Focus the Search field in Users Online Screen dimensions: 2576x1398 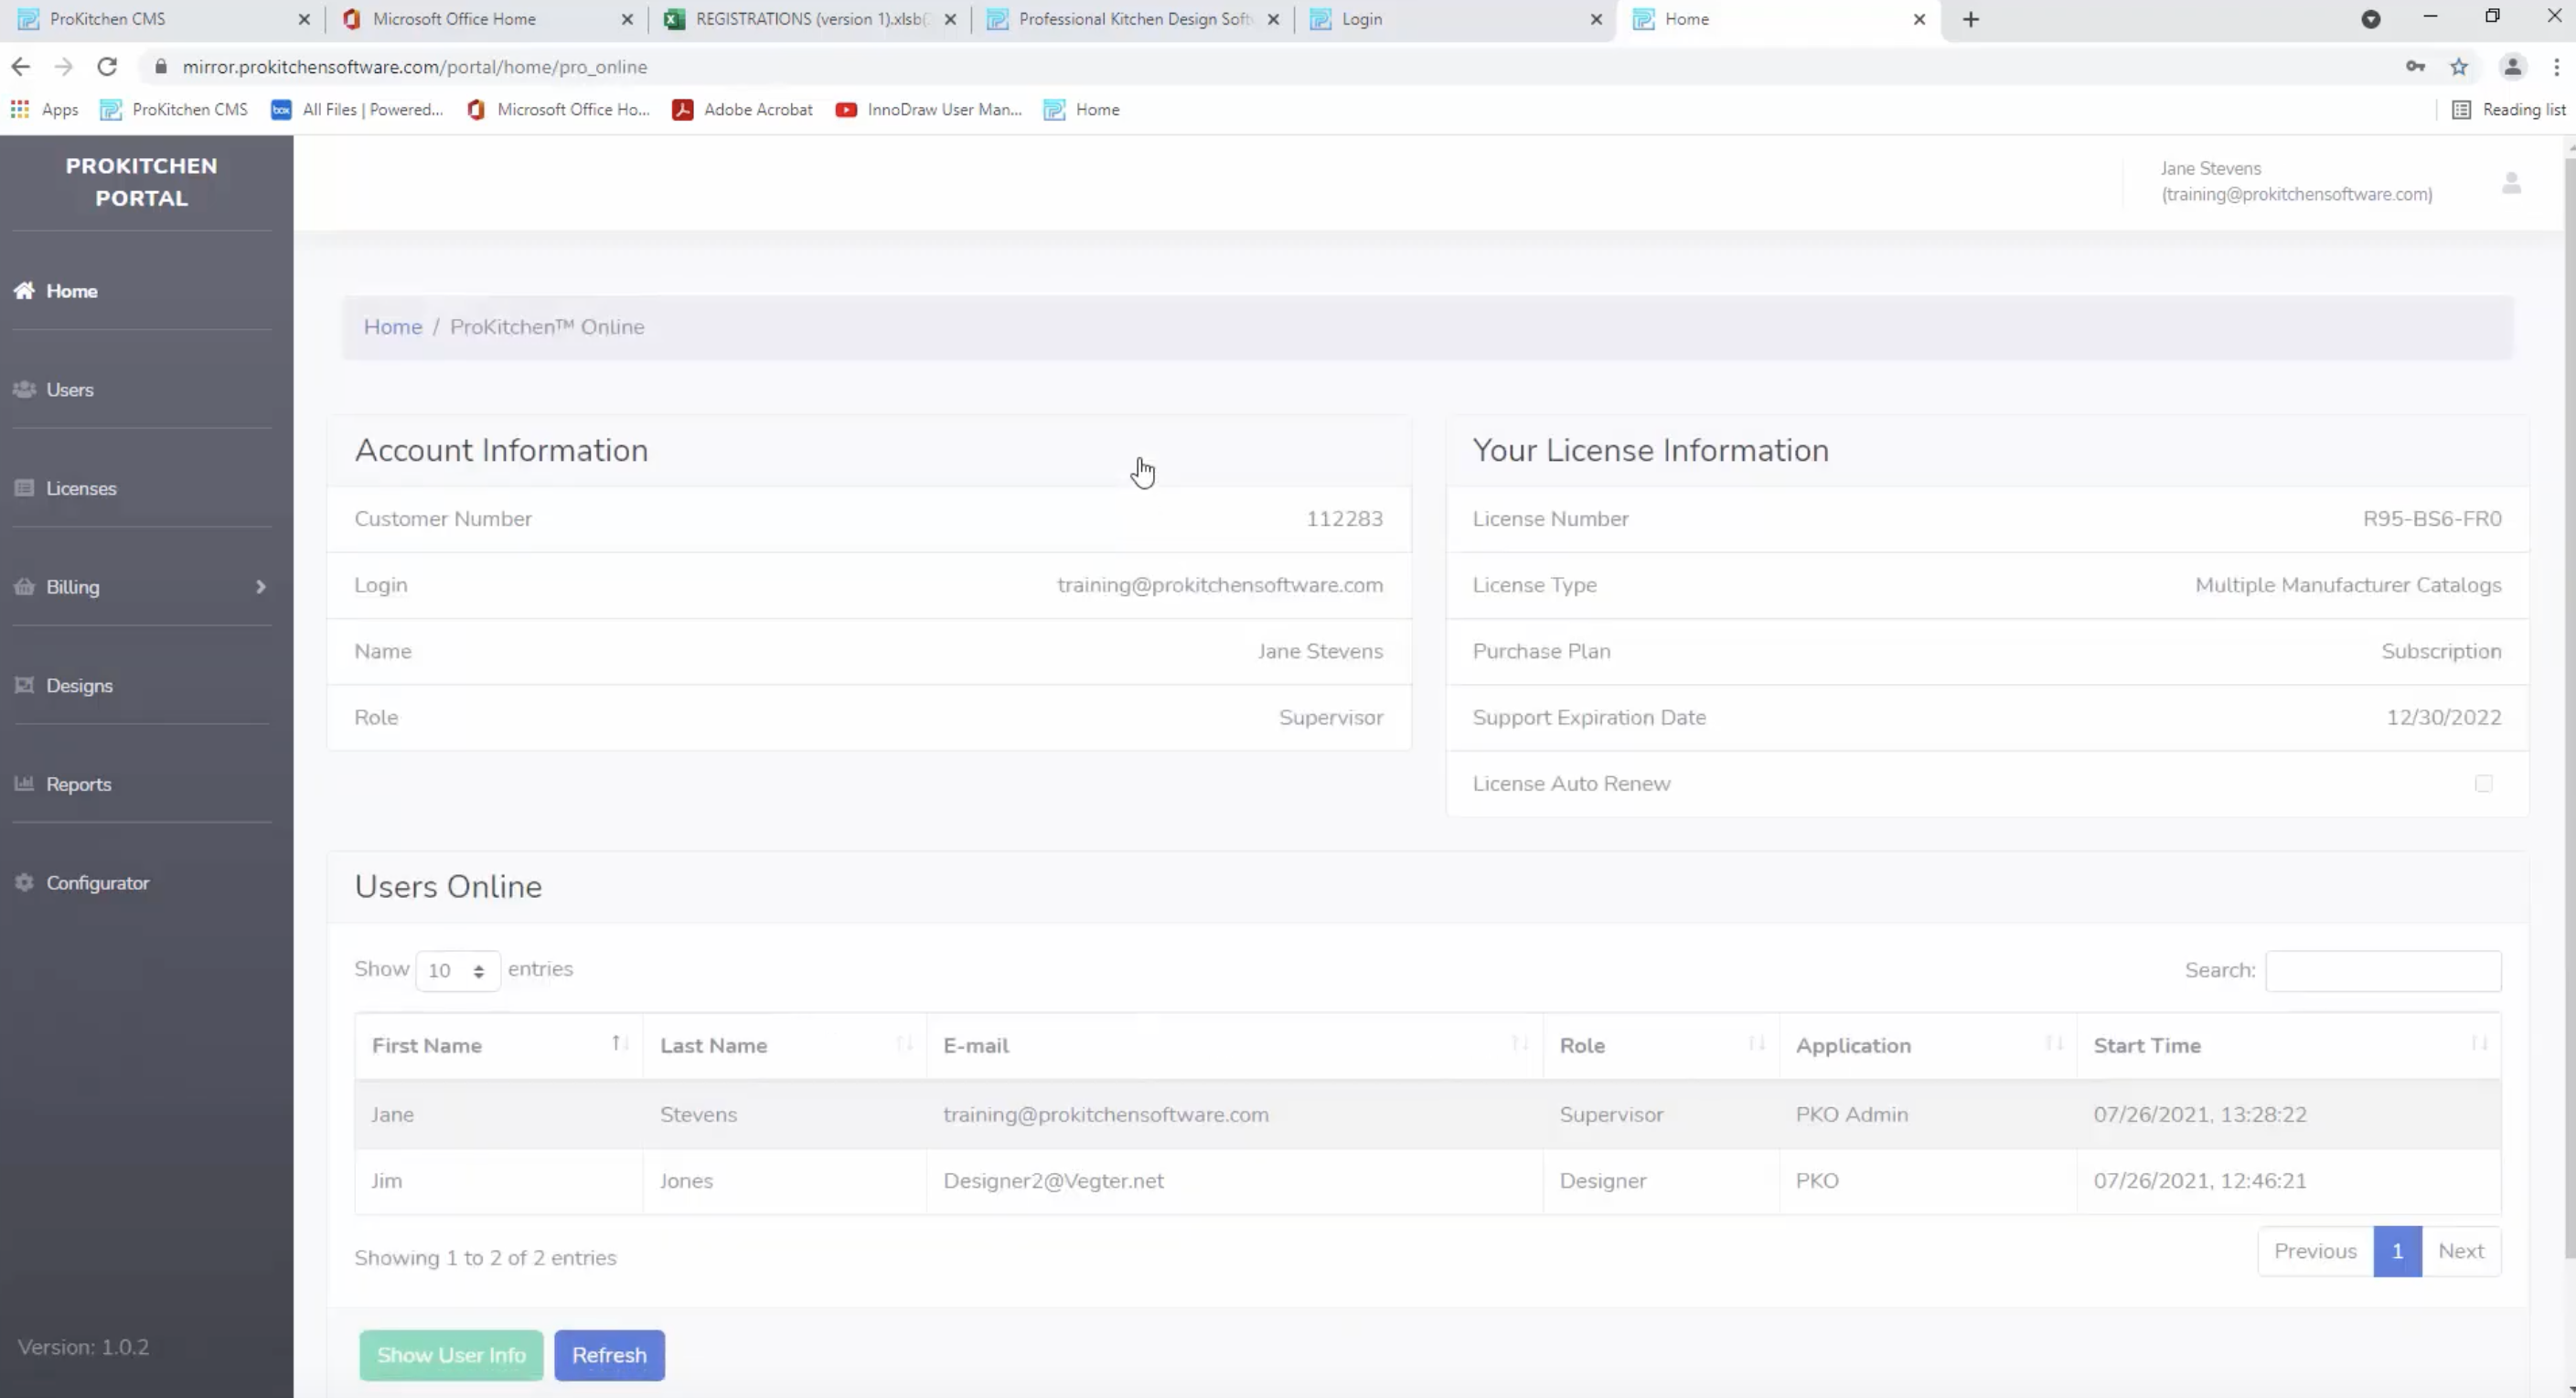coord(2383,971)
